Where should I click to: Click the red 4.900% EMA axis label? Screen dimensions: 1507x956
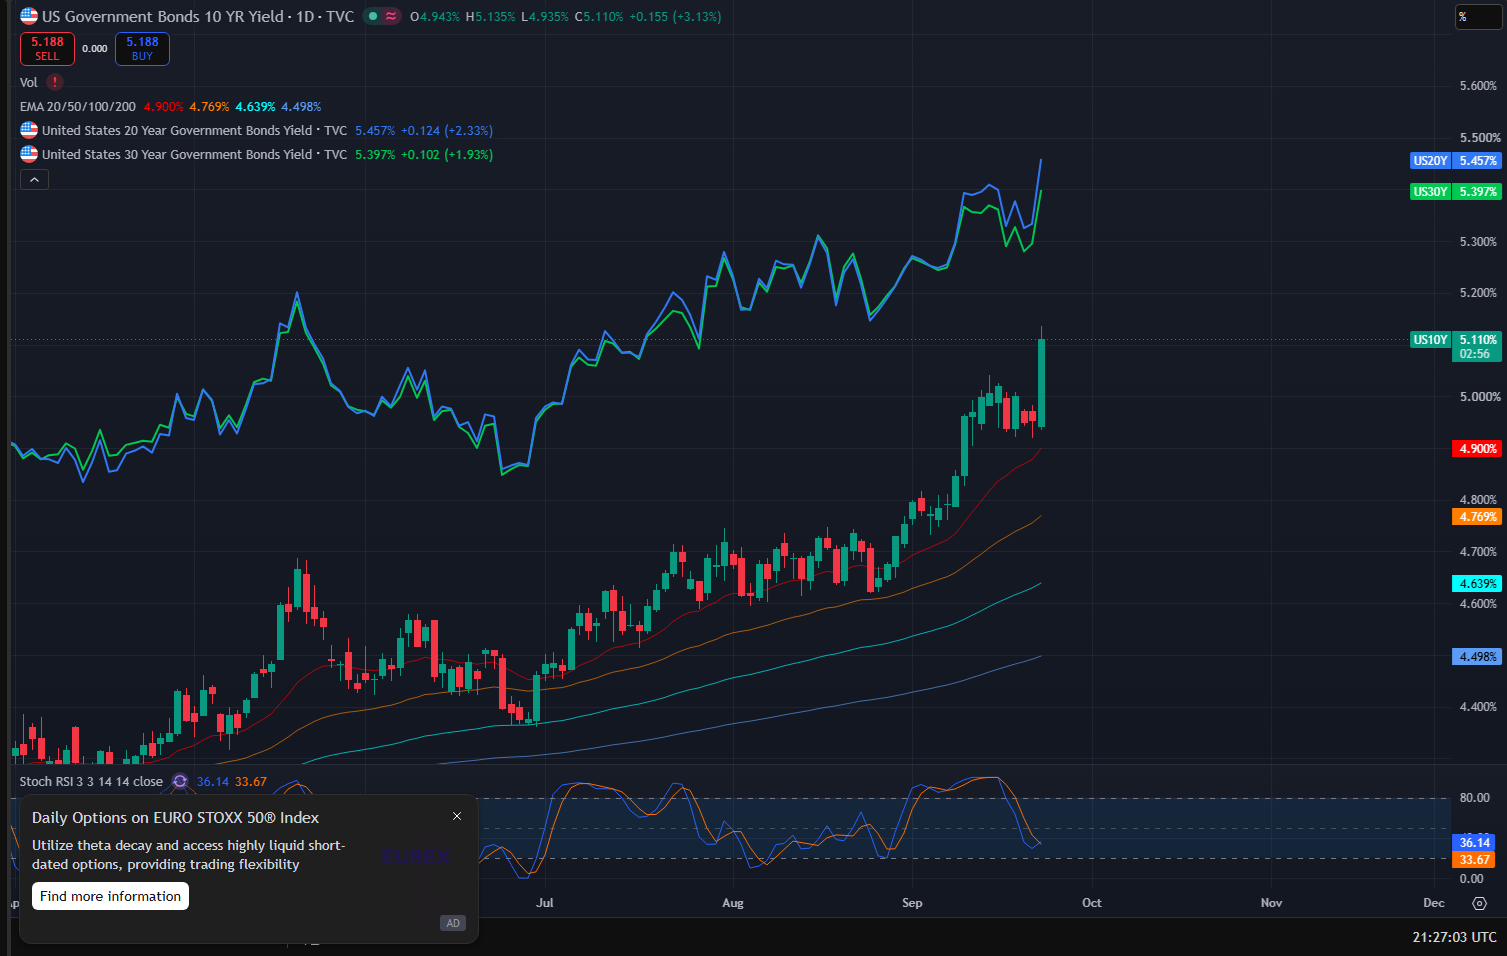(x=1477, y=448)
